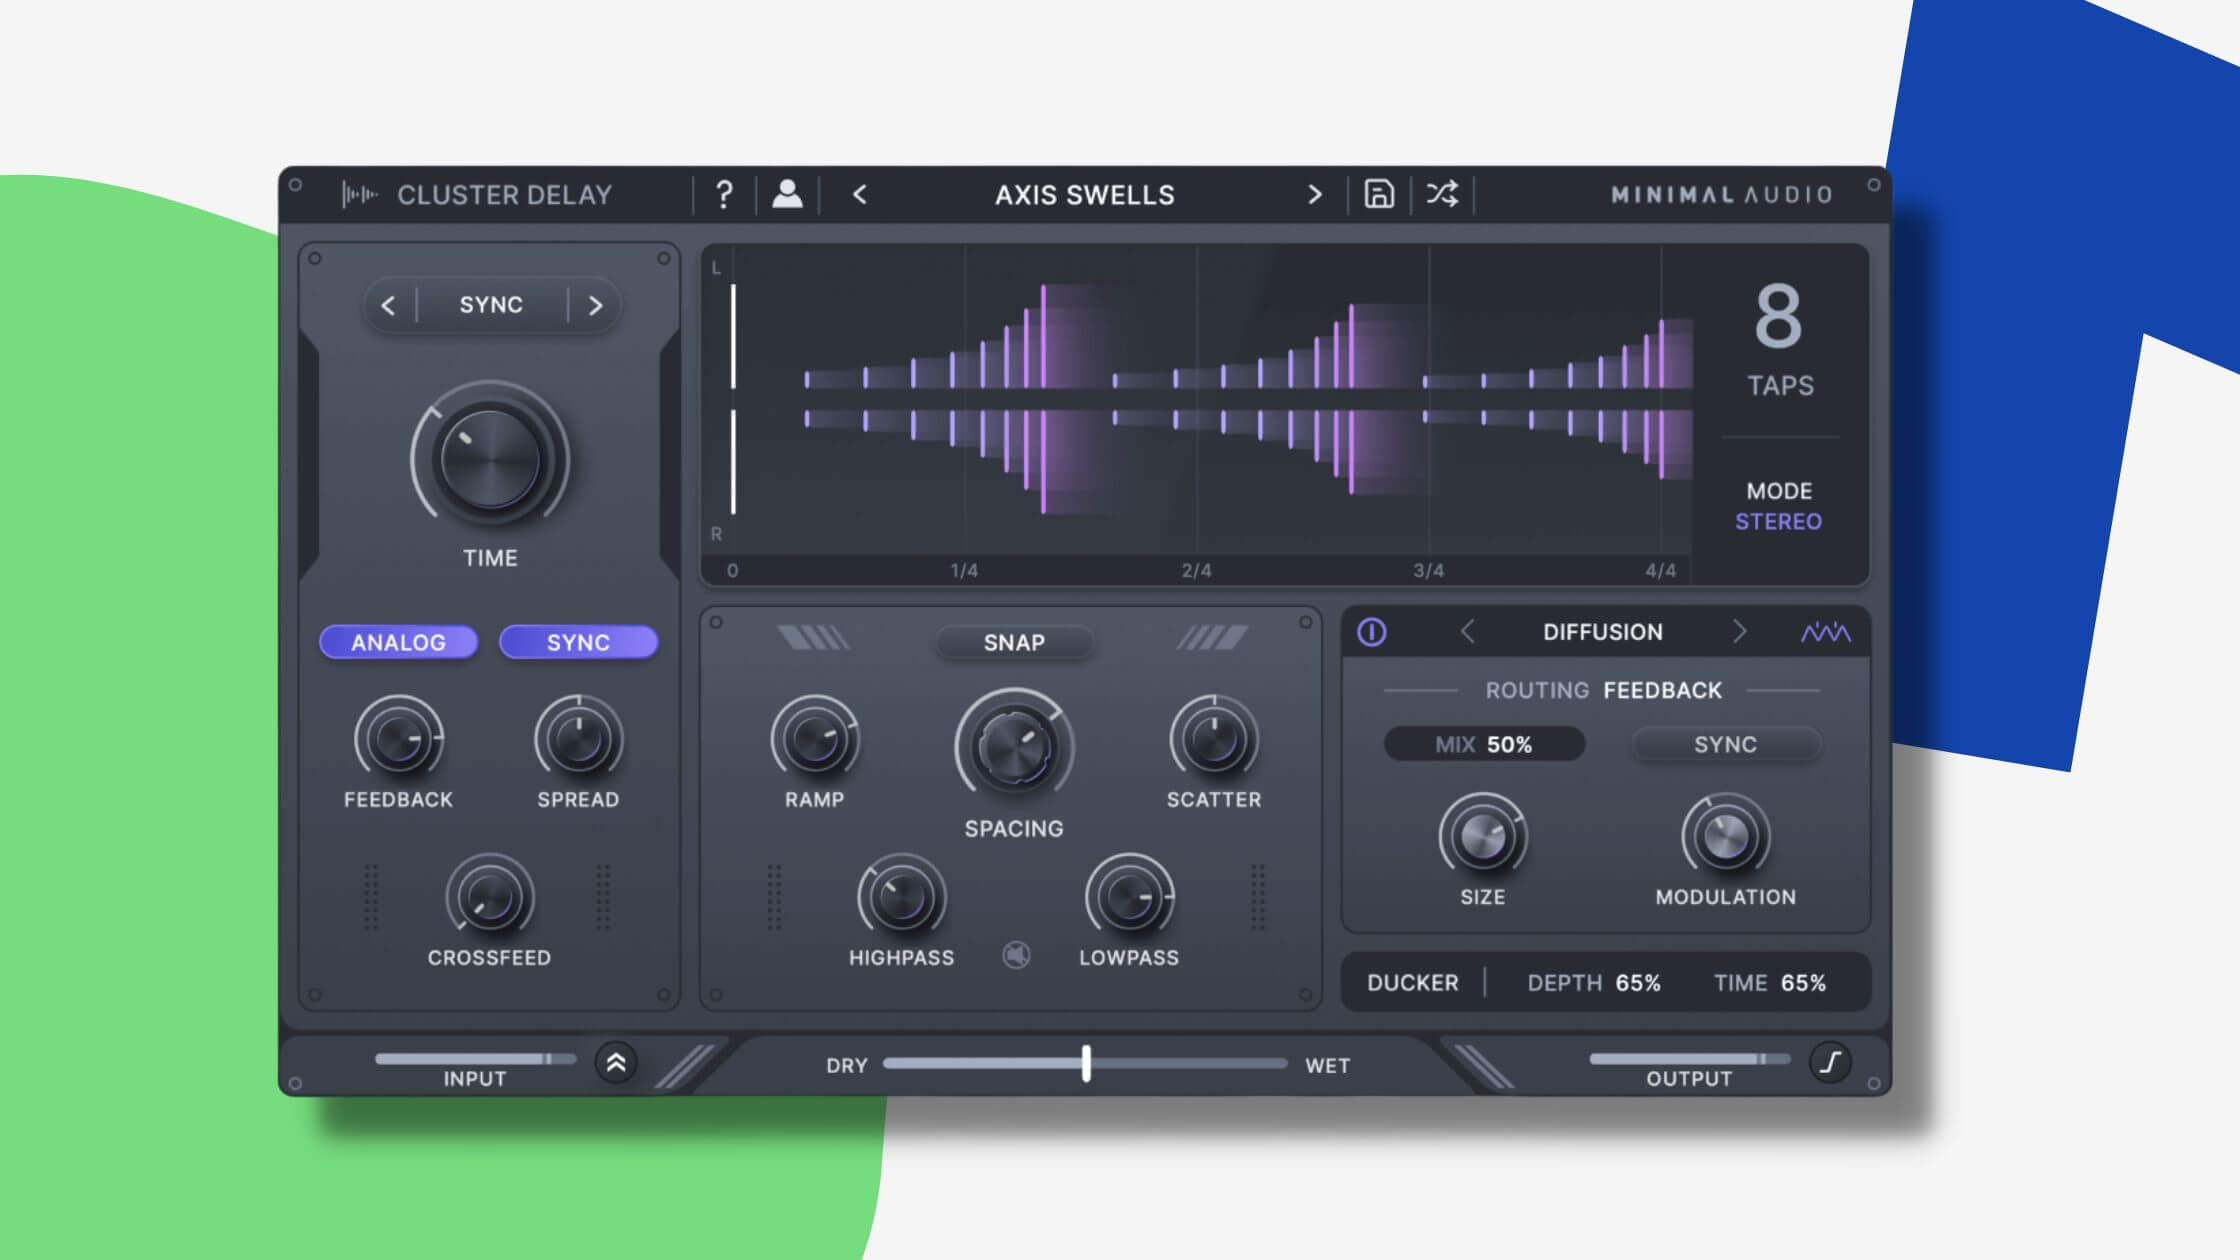
Task: Click the SPACING knob
Action: 1014,748
